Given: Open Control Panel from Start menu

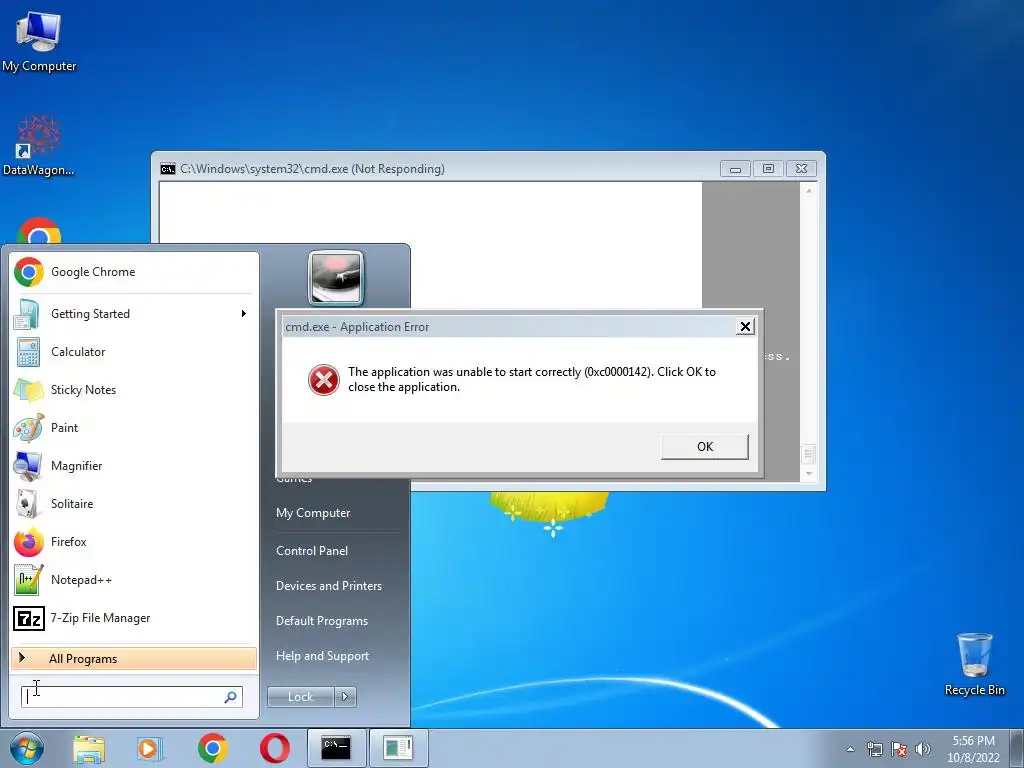Looking at the screenshot, I should click(x=312, y=551).
